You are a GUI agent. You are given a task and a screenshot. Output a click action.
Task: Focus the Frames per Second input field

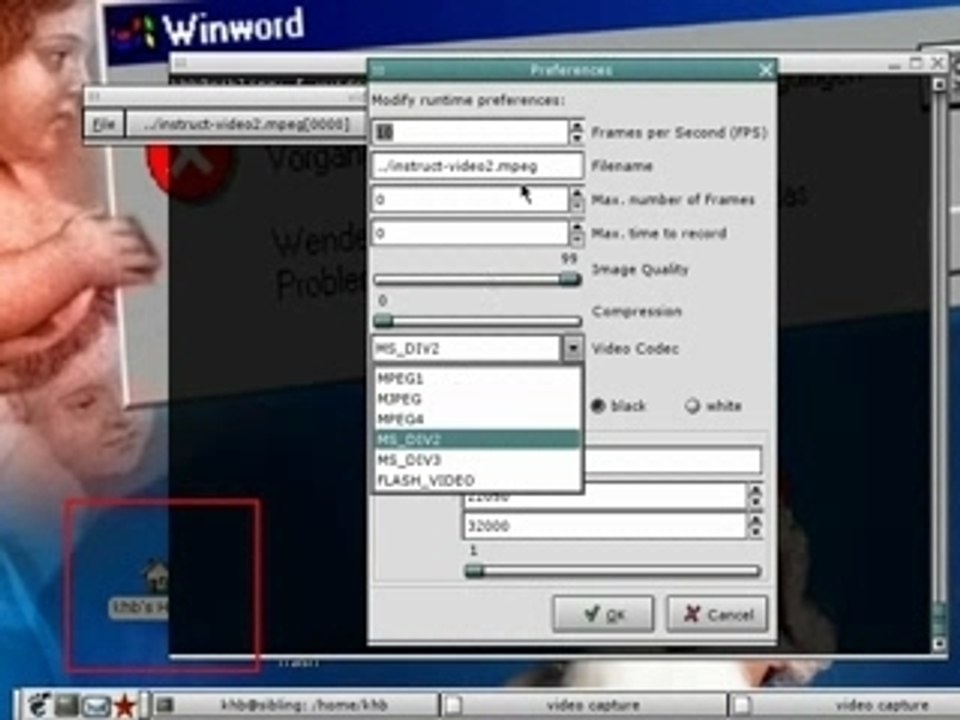click(470, 132)
